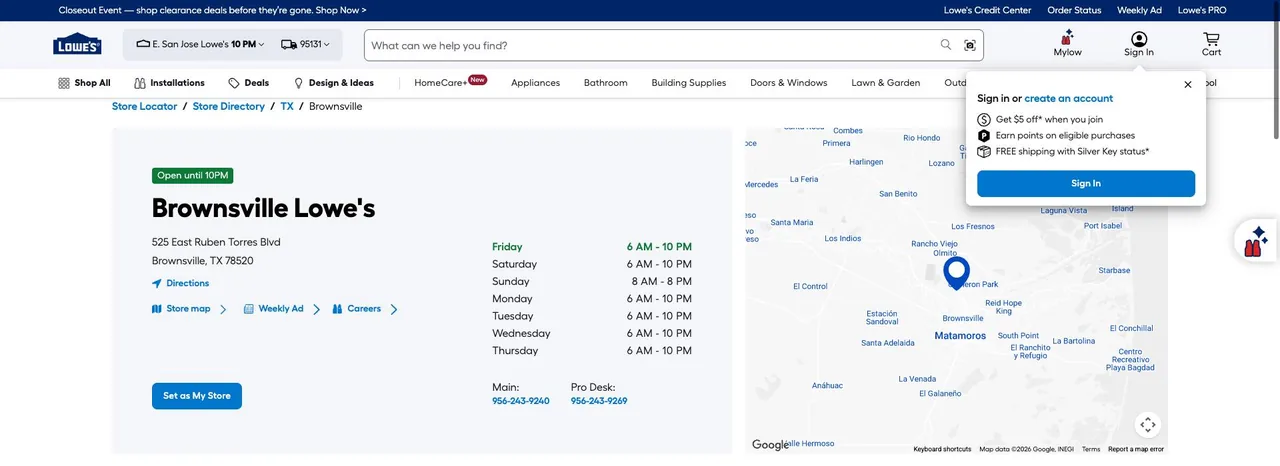Click the search magnifier icon
Image resolution: width=1280 pixels, height=466 pixels.
tap(946, 45)
